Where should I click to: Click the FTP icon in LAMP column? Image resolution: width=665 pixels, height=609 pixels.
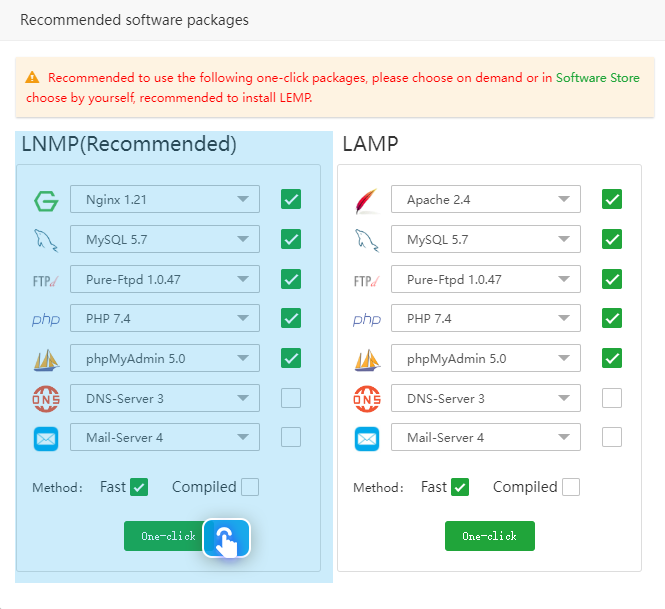(367, 281)
